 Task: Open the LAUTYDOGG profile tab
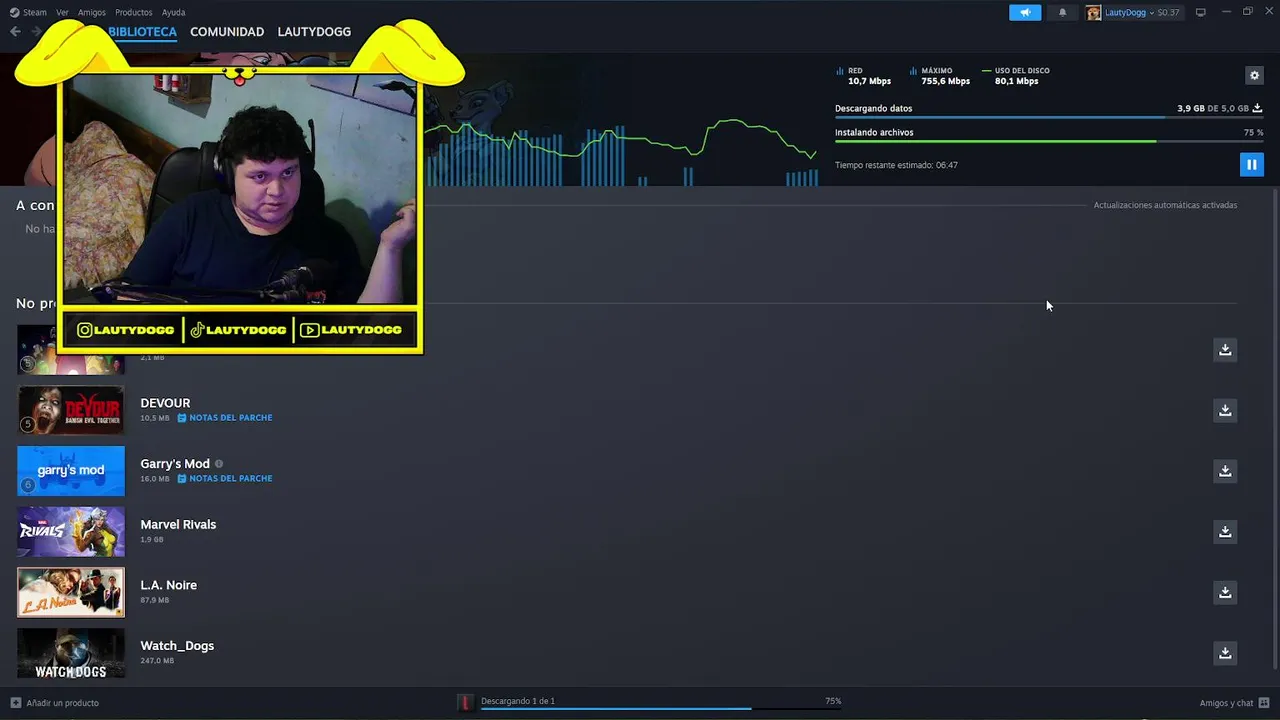(314, 32)
